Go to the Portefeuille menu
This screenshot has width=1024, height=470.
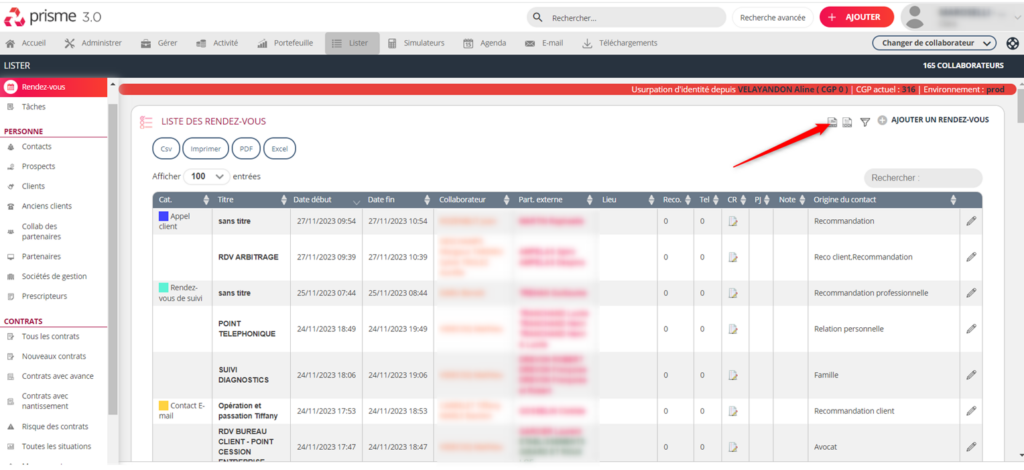tap(285, 43)
